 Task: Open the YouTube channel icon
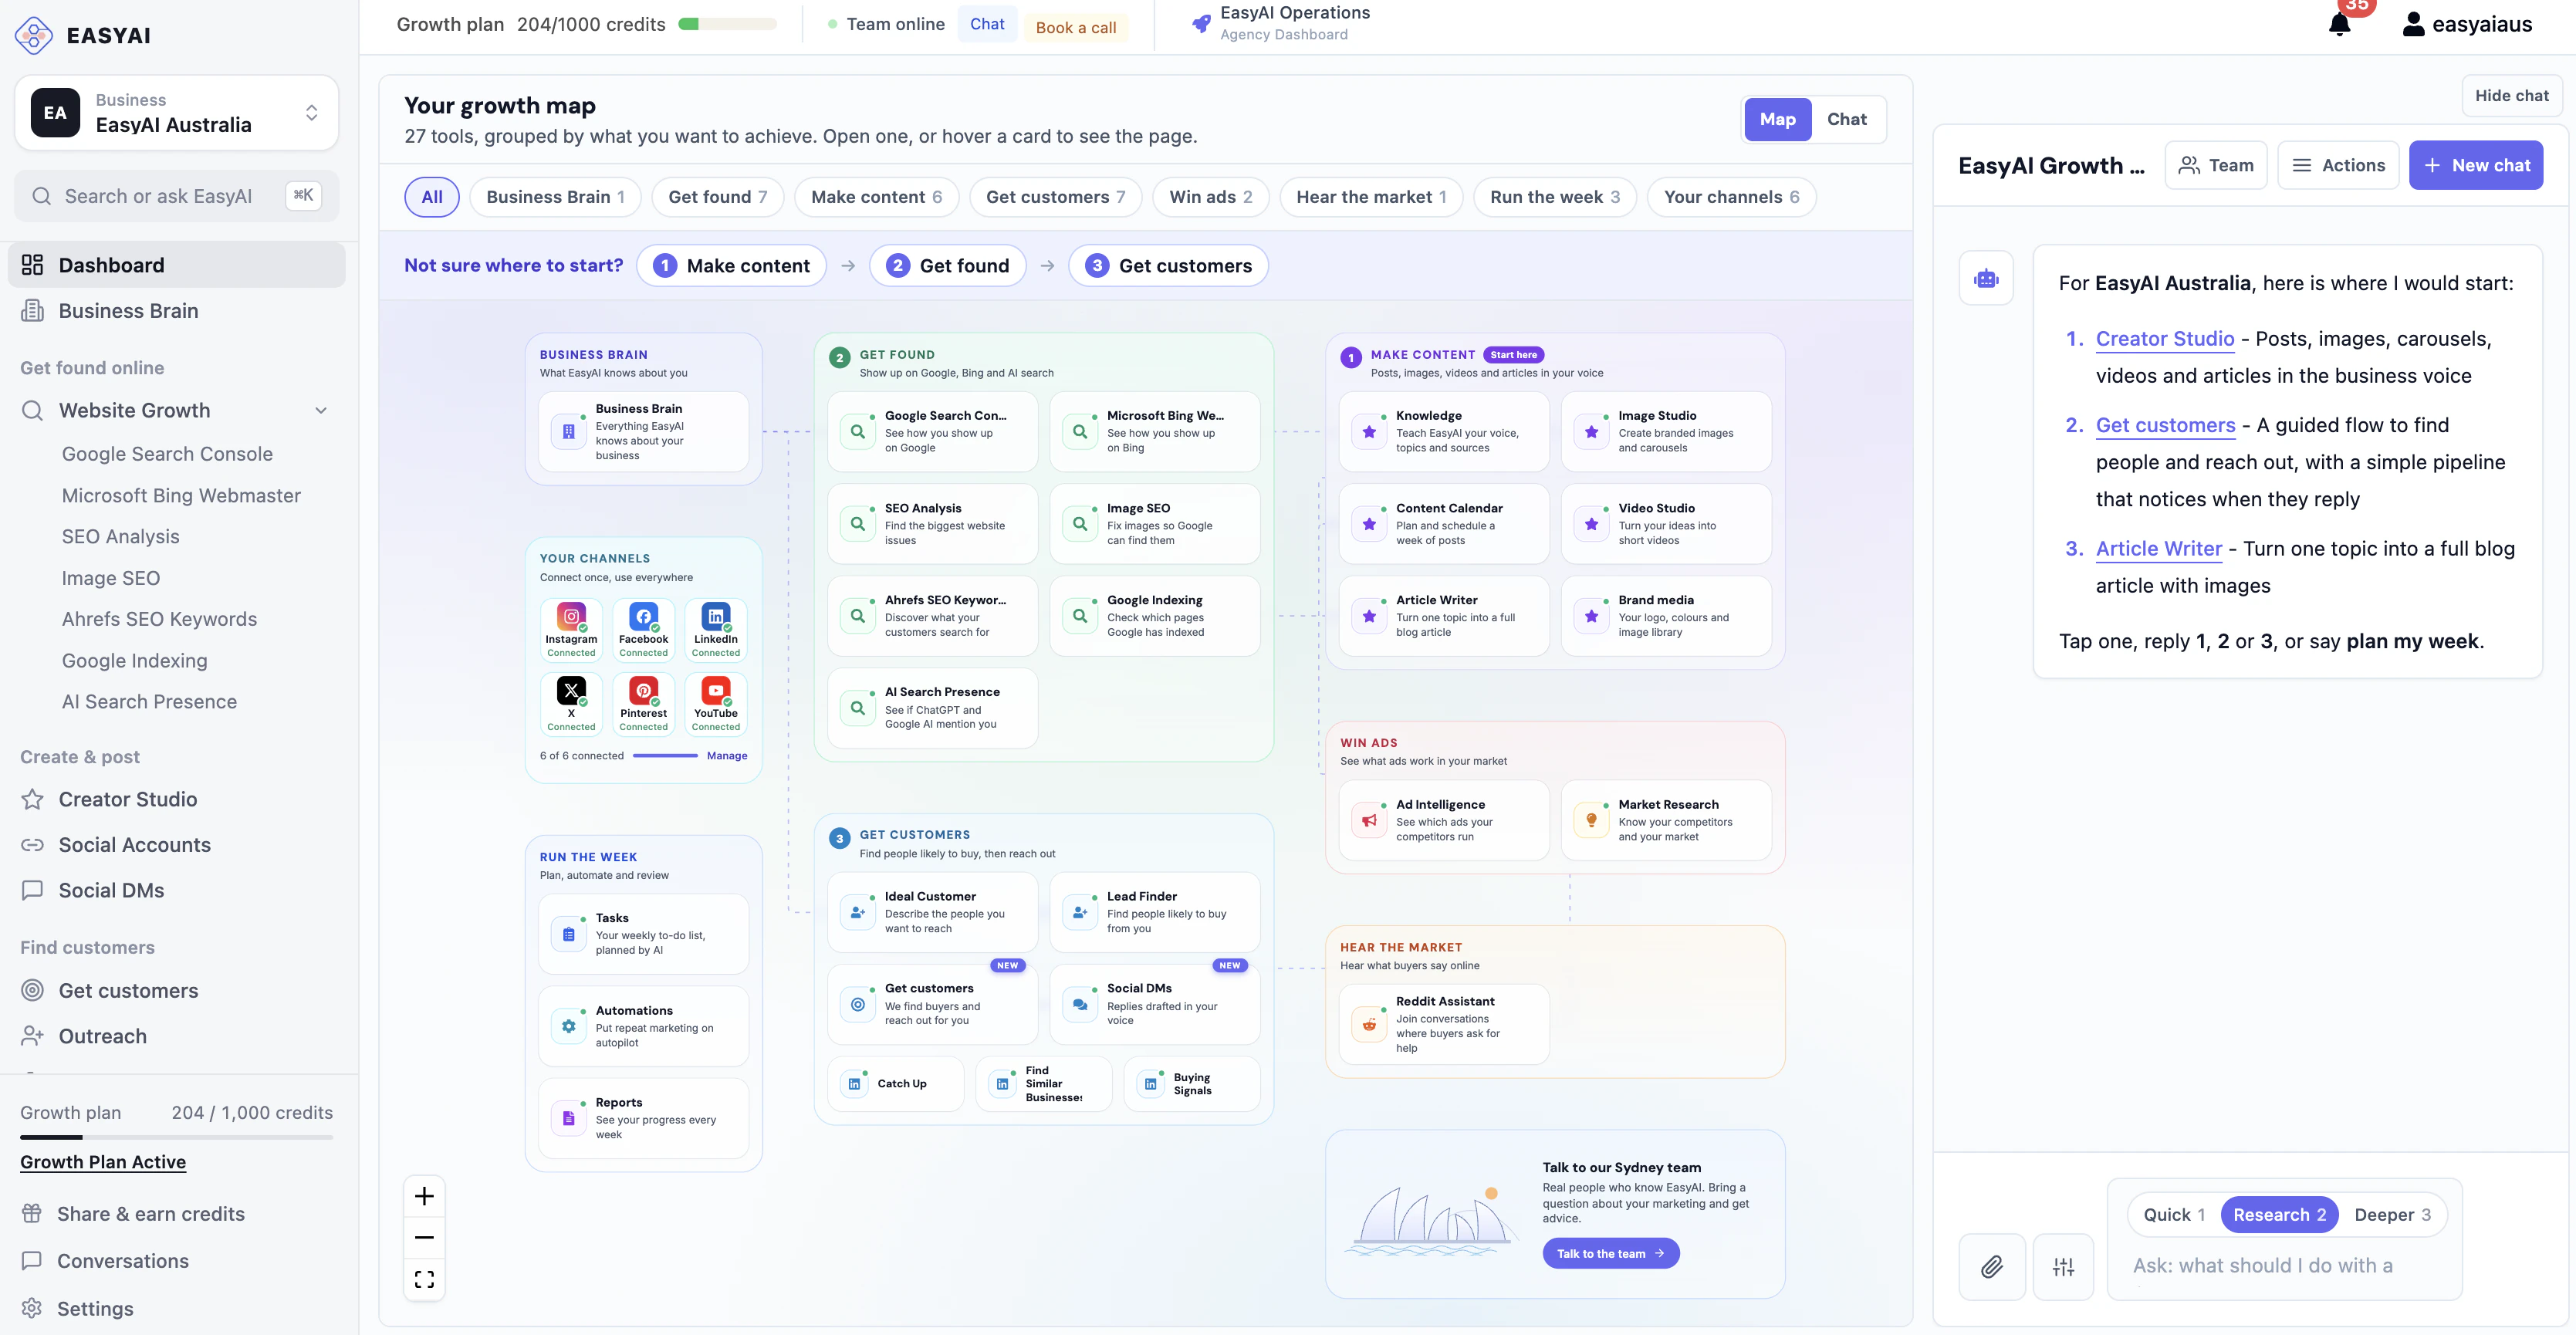pos(715,690)
